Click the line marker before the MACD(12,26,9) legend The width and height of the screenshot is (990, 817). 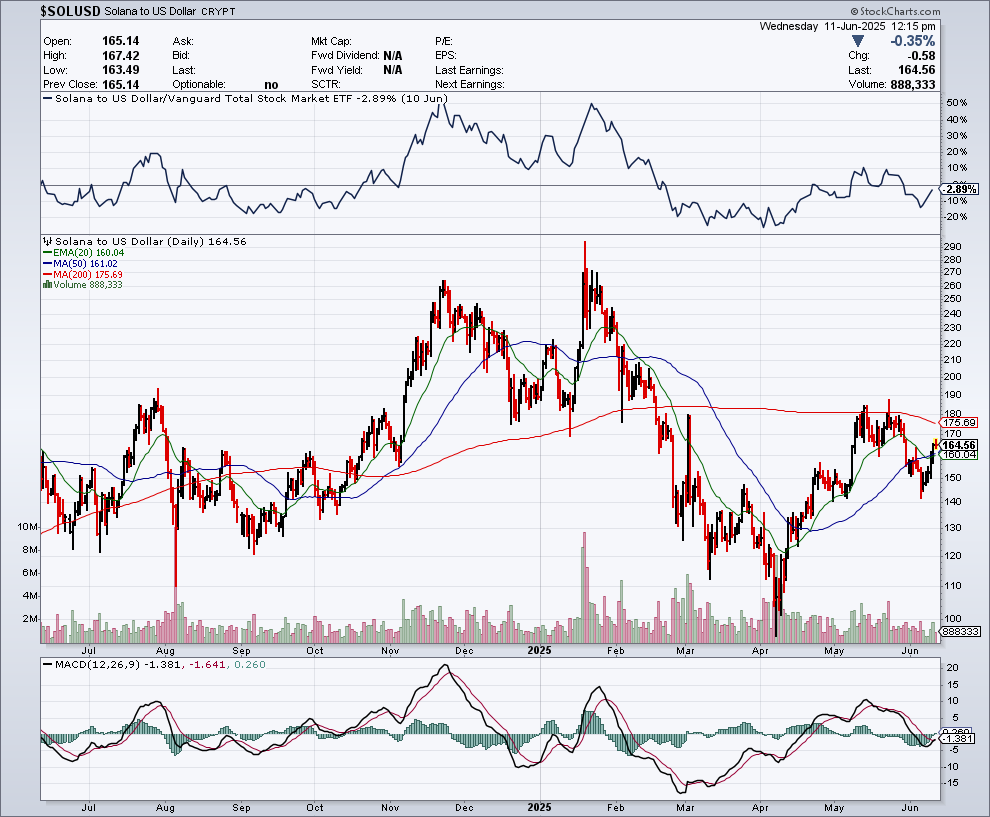point(47,664)
